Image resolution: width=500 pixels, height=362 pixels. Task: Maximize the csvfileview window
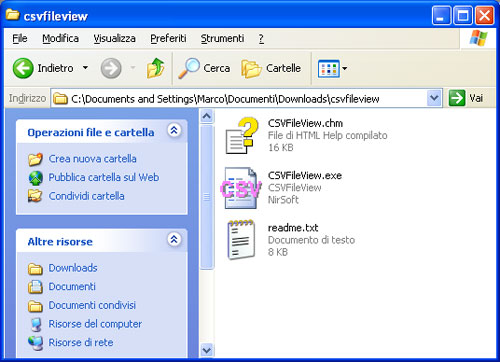click(x=463, y=16)
